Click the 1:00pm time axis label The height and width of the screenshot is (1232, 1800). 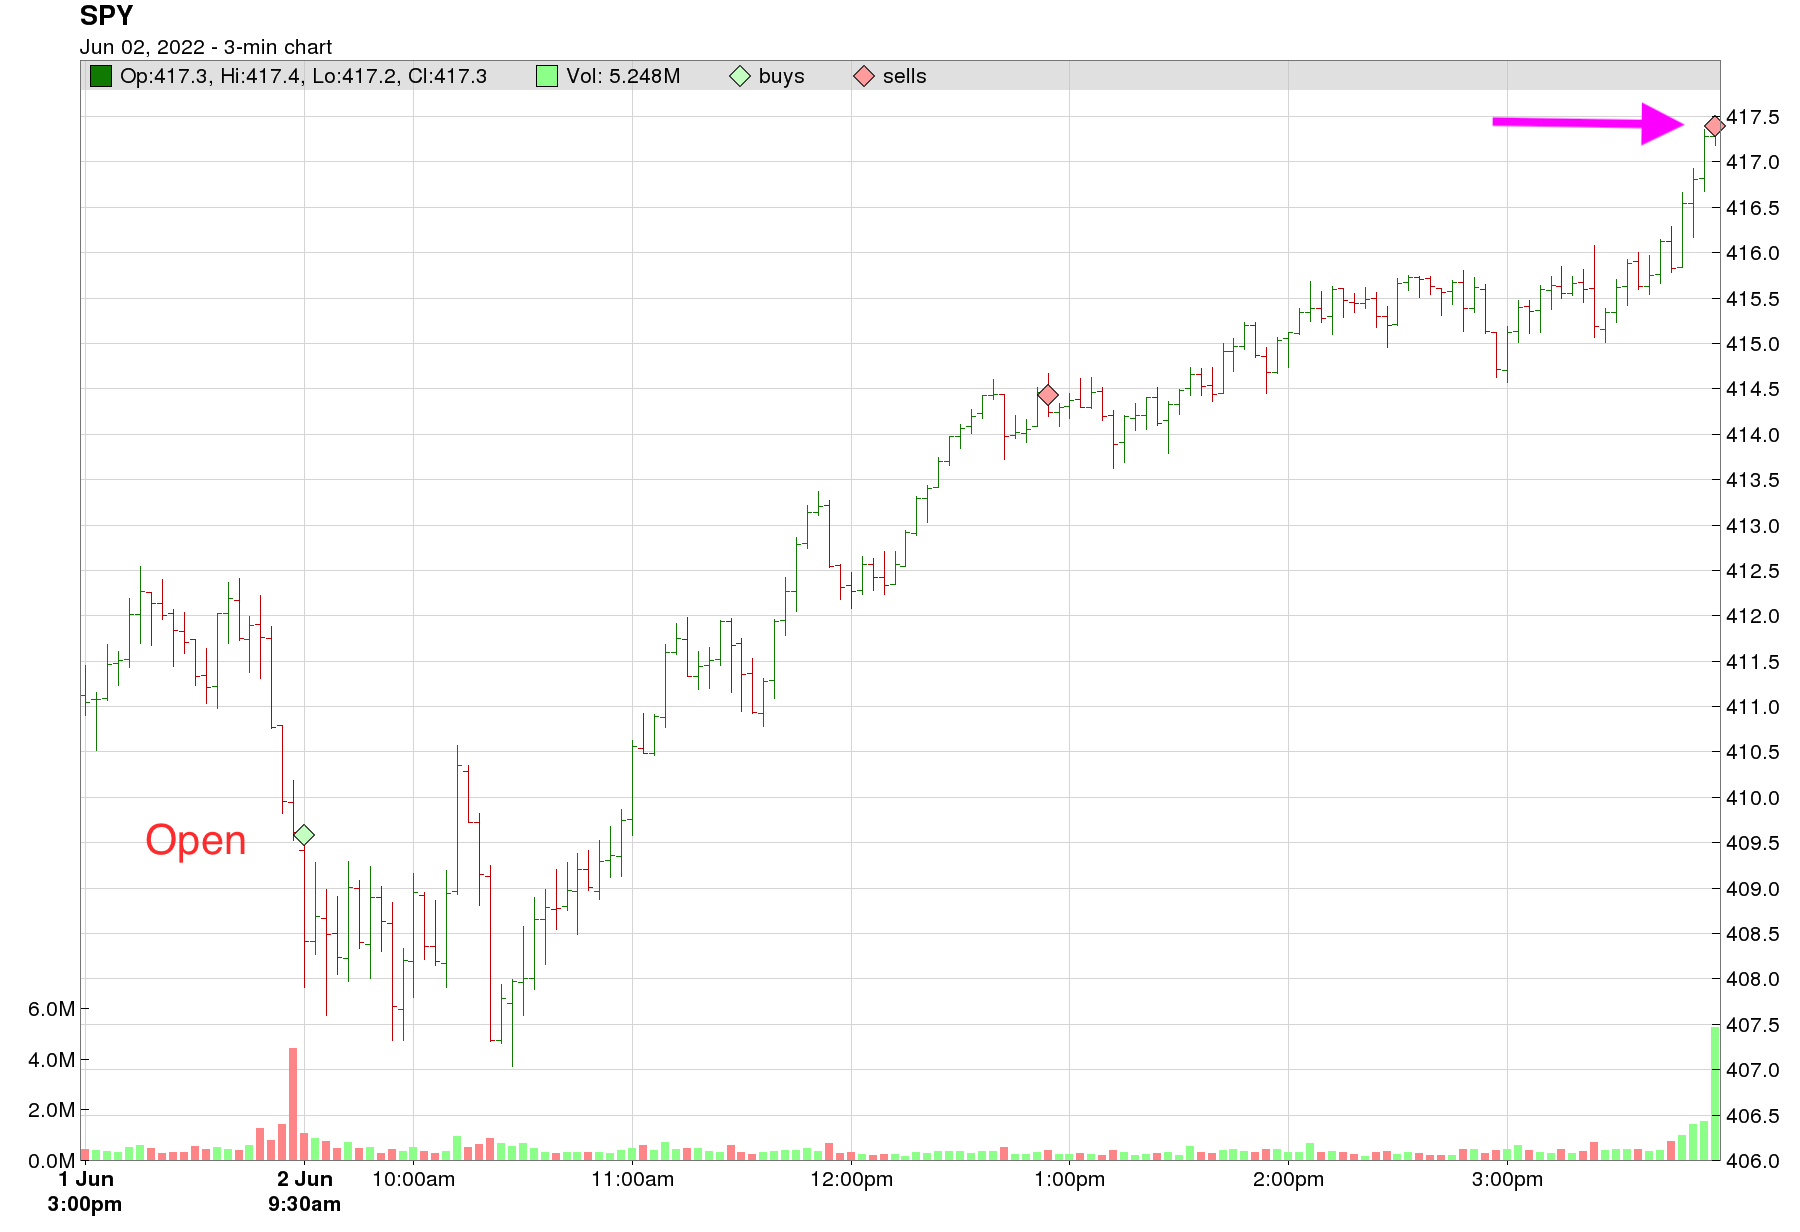click(x=1069, y=1179)
